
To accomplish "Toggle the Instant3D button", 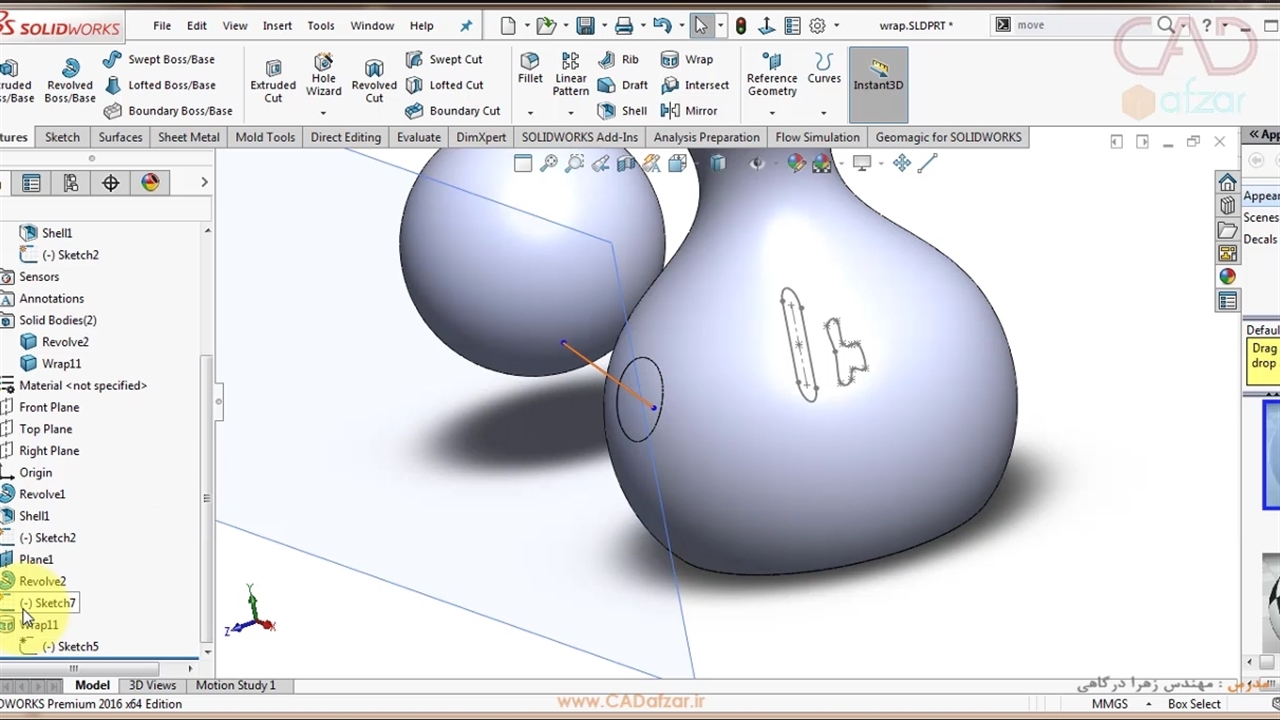I will (878, 74).
